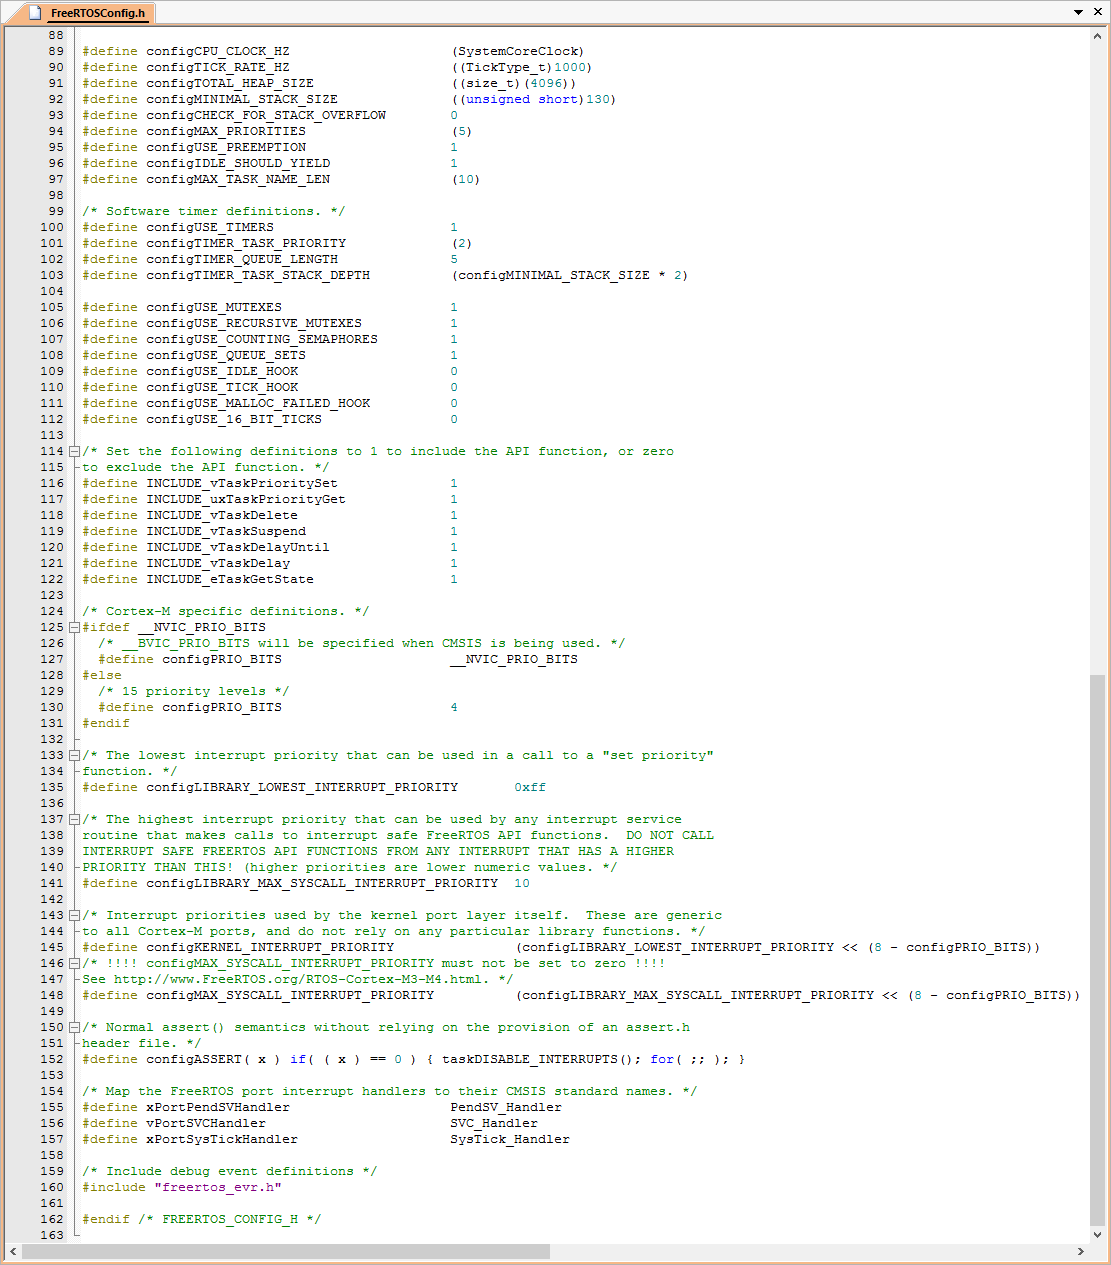Click the horizontal scrollbar left arrow
The width and height of the screenshot is (1111, 1265).
click(x=13, y=1251)
